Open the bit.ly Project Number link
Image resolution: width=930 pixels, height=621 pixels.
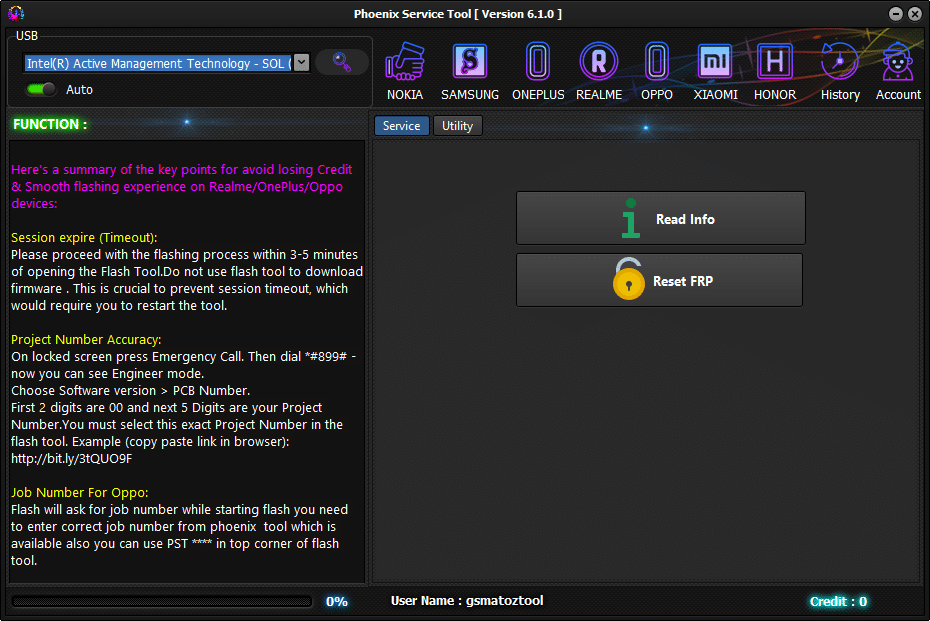tap(69, 458)
